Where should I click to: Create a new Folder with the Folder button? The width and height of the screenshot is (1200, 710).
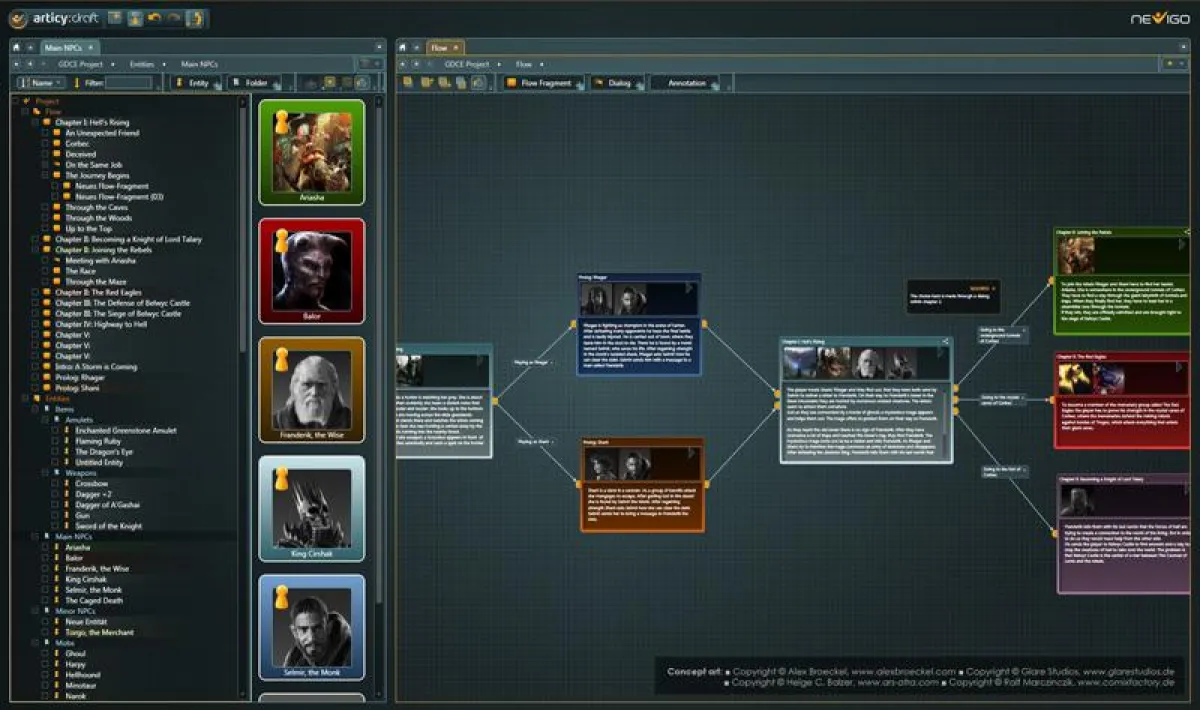[x=256, y=81]
